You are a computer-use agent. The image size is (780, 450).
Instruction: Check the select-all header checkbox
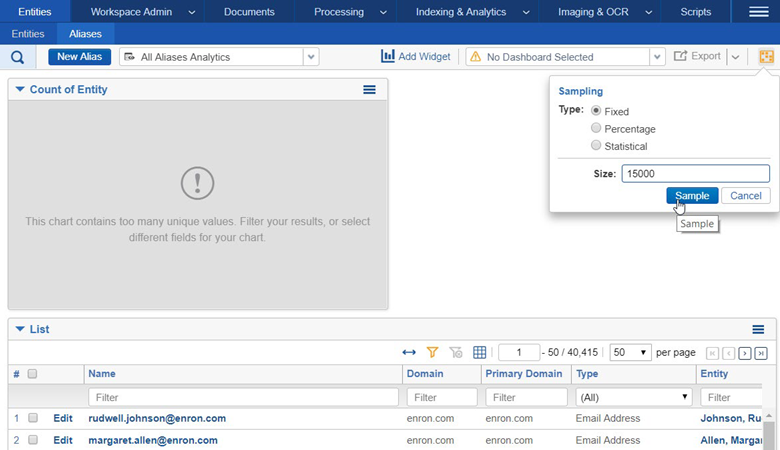32,374
